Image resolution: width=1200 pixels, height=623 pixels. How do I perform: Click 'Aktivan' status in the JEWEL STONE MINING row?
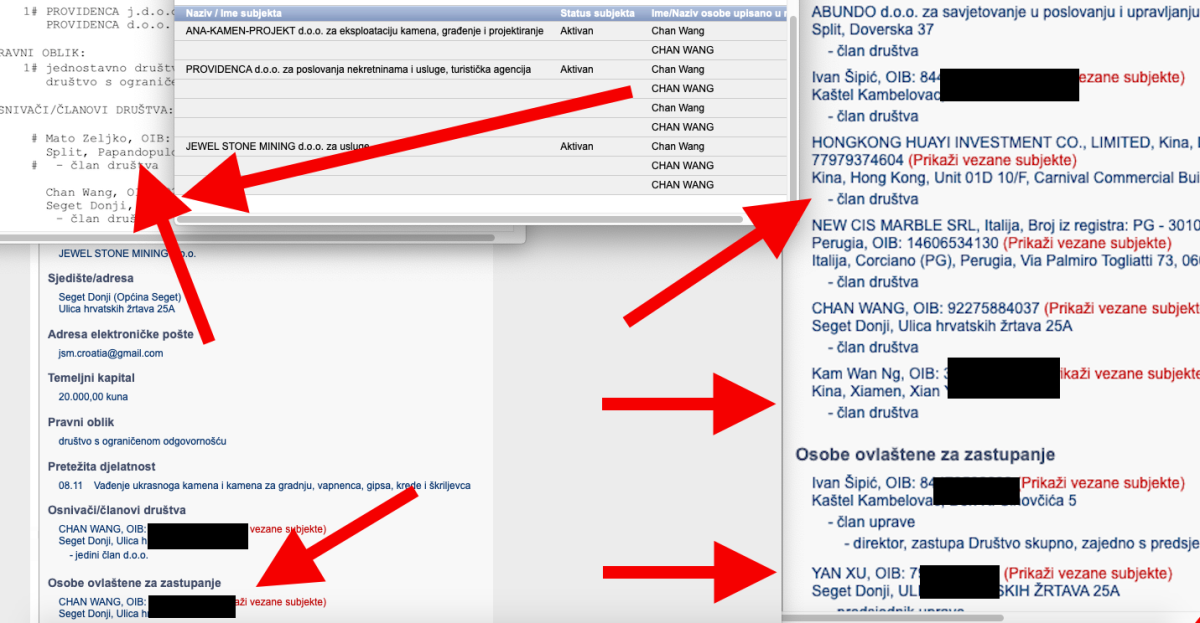point(577,146)
